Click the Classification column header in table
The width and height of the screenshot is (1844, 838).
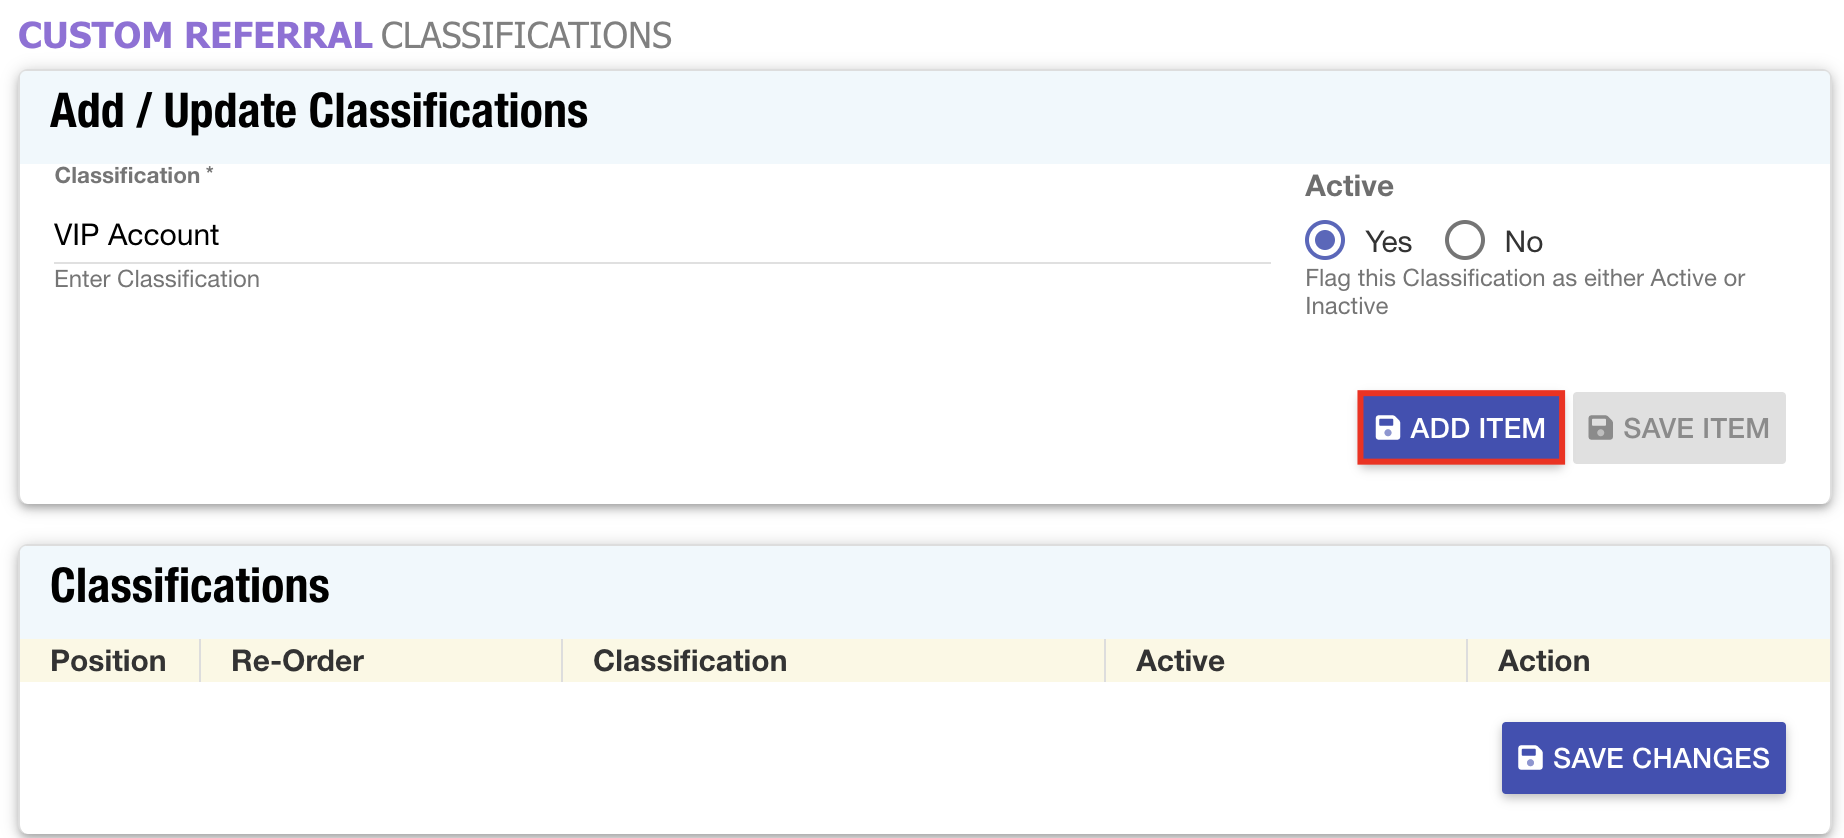coord(689,661)
